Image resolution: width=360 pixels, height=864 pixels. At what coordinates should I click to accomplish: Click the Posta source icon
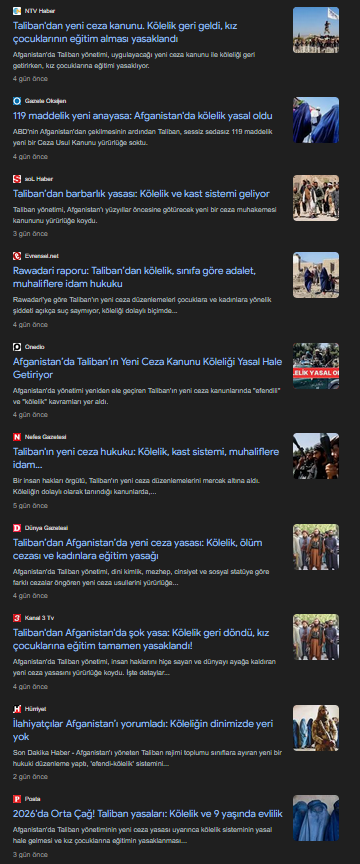pyautogui.click(x=17, y=799)
